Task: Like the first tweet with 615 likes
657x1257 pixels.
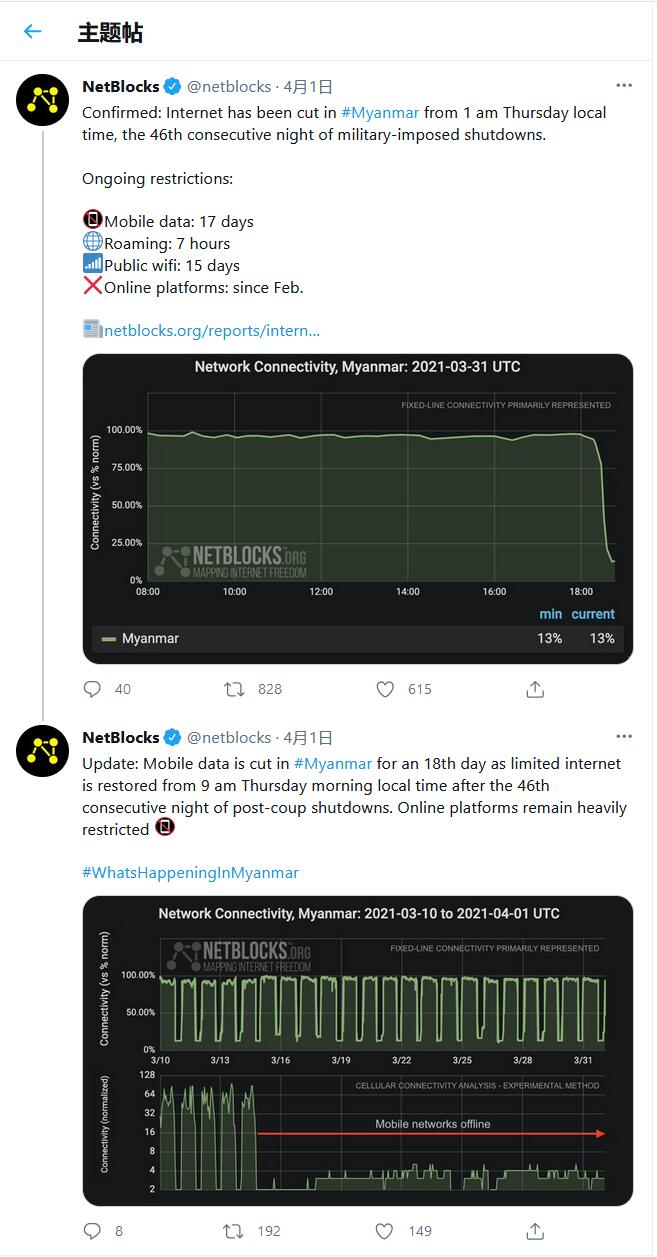Action: [385, 689]
